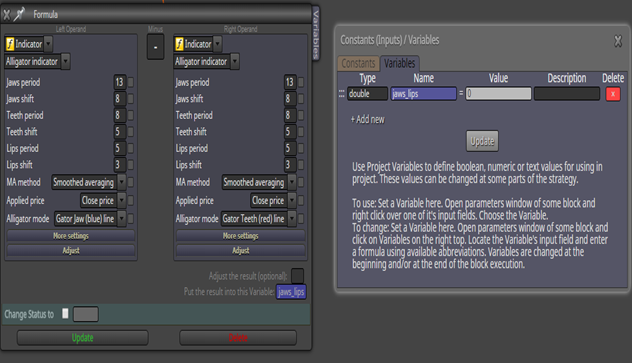Edit right operand Jaws period value 13
Screen dimensions: 632x363
(x=290, y=82)
